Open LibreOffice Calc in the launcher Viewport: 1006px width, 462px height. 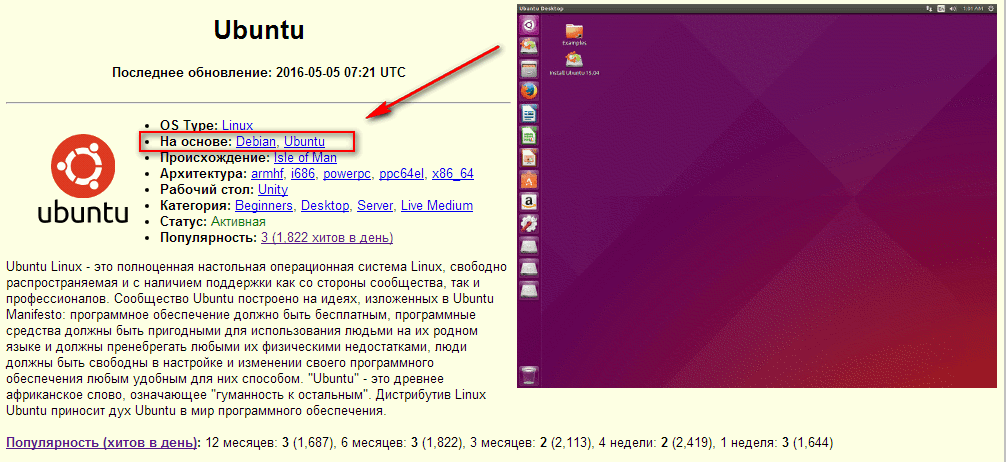click(529, 136)
